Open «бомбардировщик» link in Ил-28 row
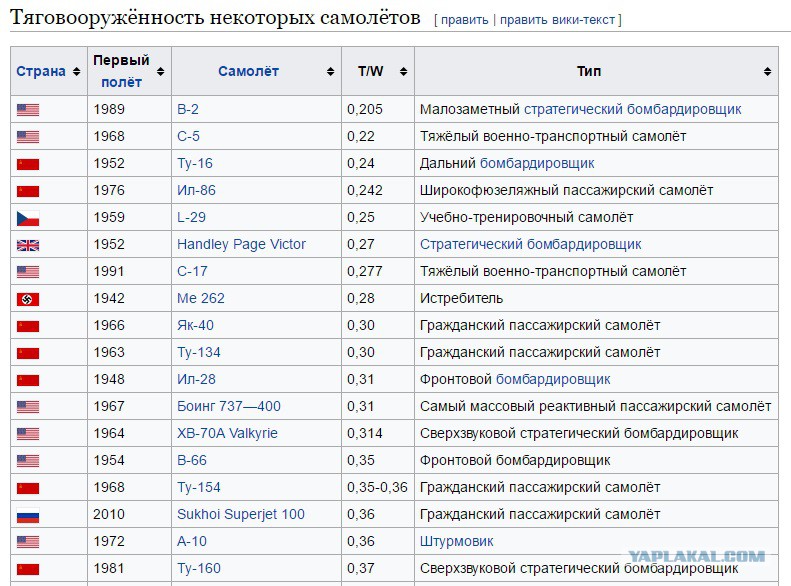791x586 pixels. click(x=553, y=379)
